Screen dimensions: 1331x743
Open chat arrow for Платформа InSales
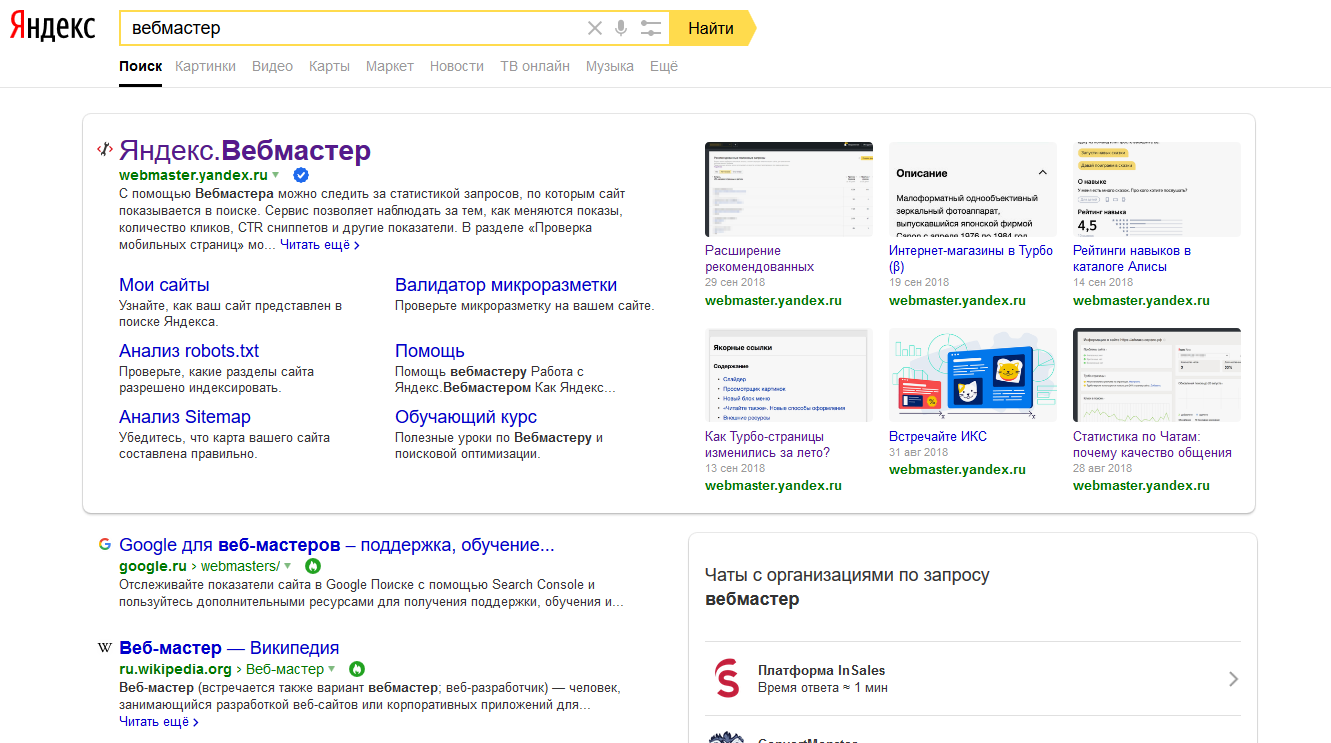coord(1233,679)
